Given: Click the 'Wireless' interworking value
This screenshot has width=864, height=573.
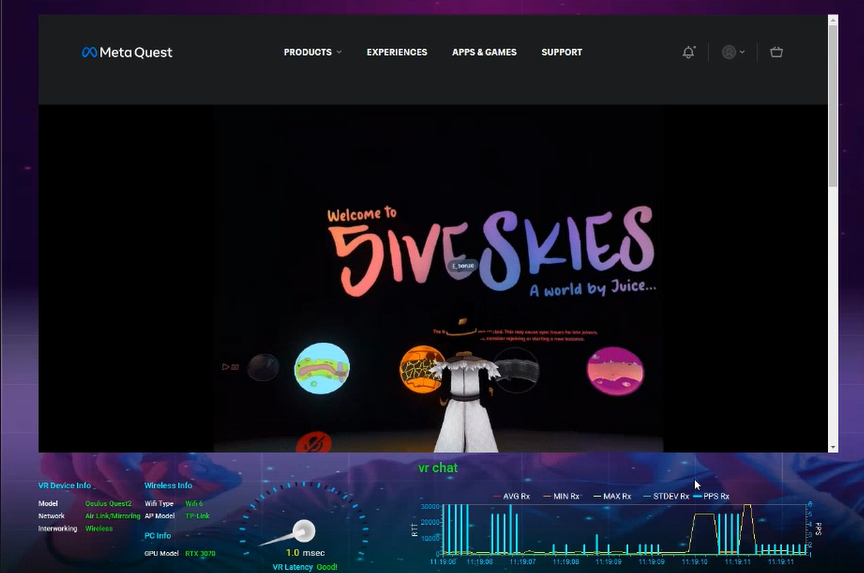Looking at the screenshot, I should [99, 529].
